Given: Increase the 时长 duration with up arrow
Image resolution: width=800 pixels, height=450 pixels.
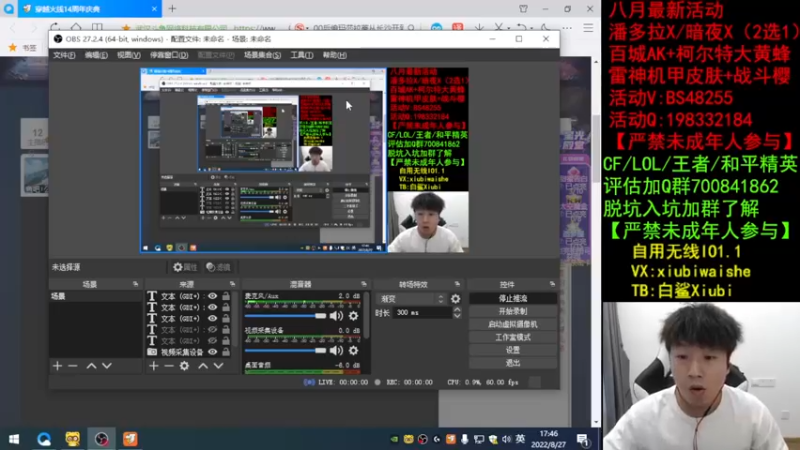Looking at the screenshot, I should (x=457, y=309).
